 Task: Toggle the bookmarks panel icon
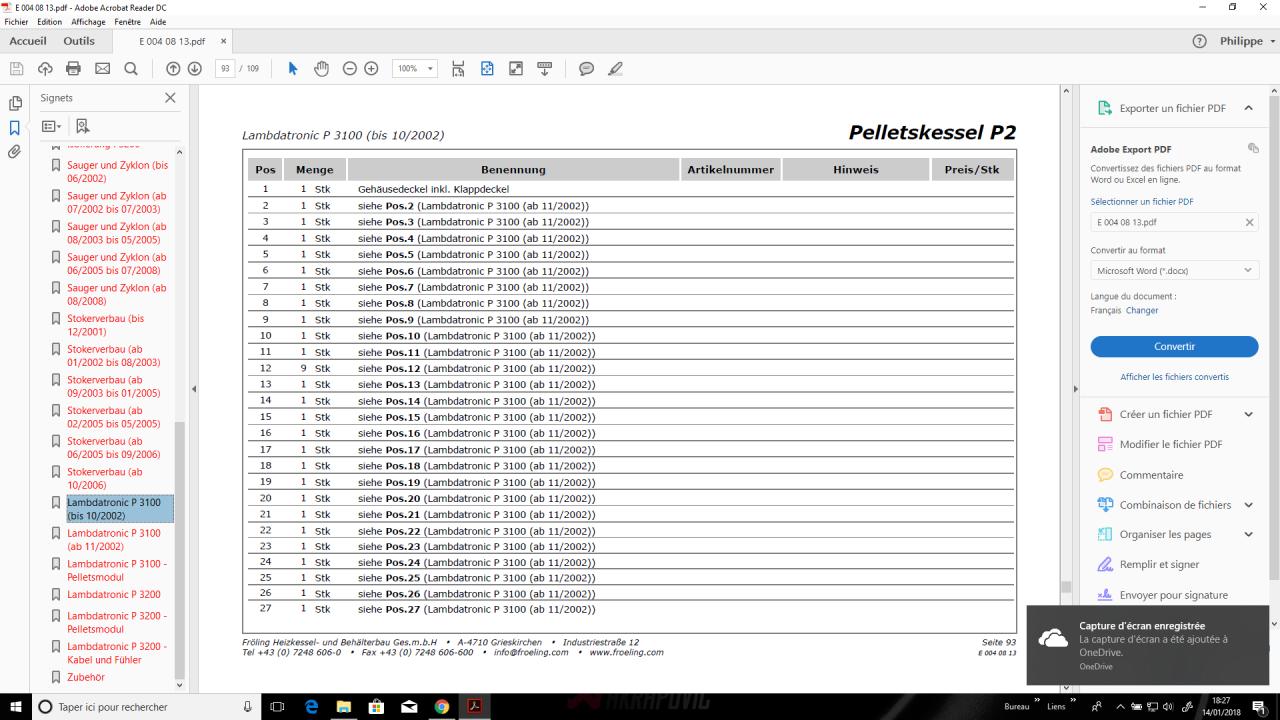coord(15,128)
